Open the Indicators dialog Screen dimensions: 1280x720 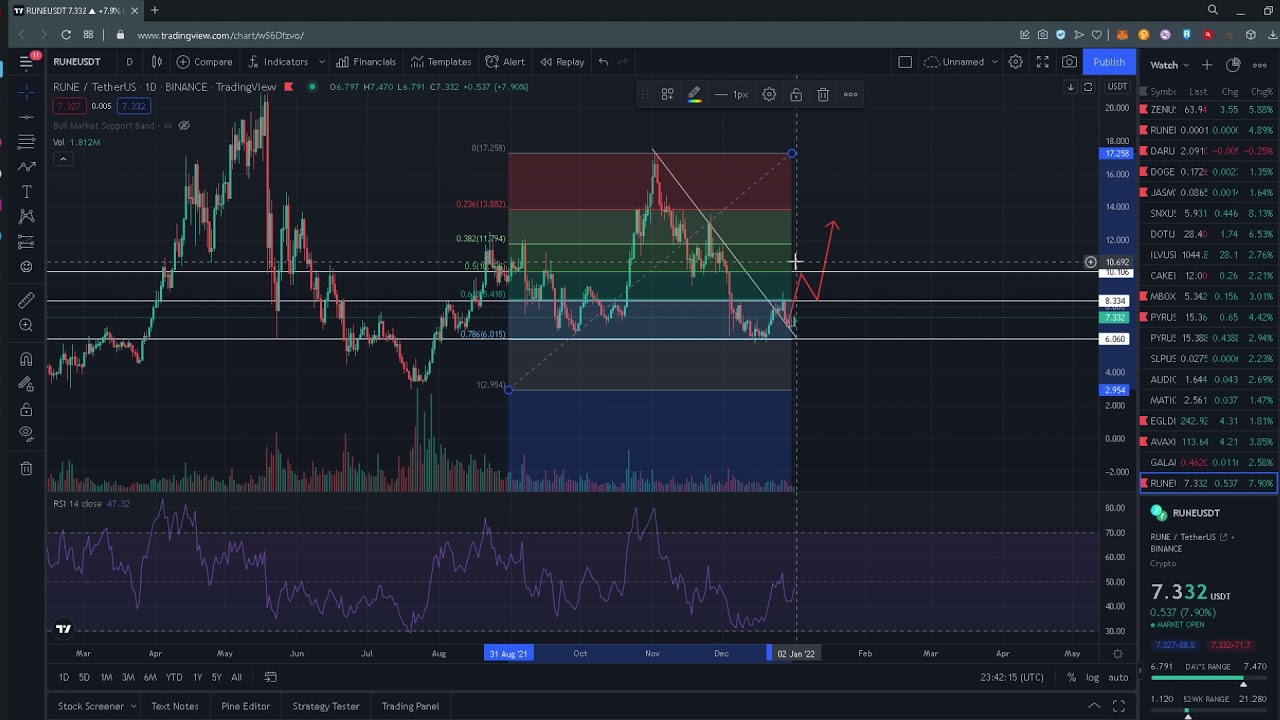pyautogui.click(x=278, y=62)
